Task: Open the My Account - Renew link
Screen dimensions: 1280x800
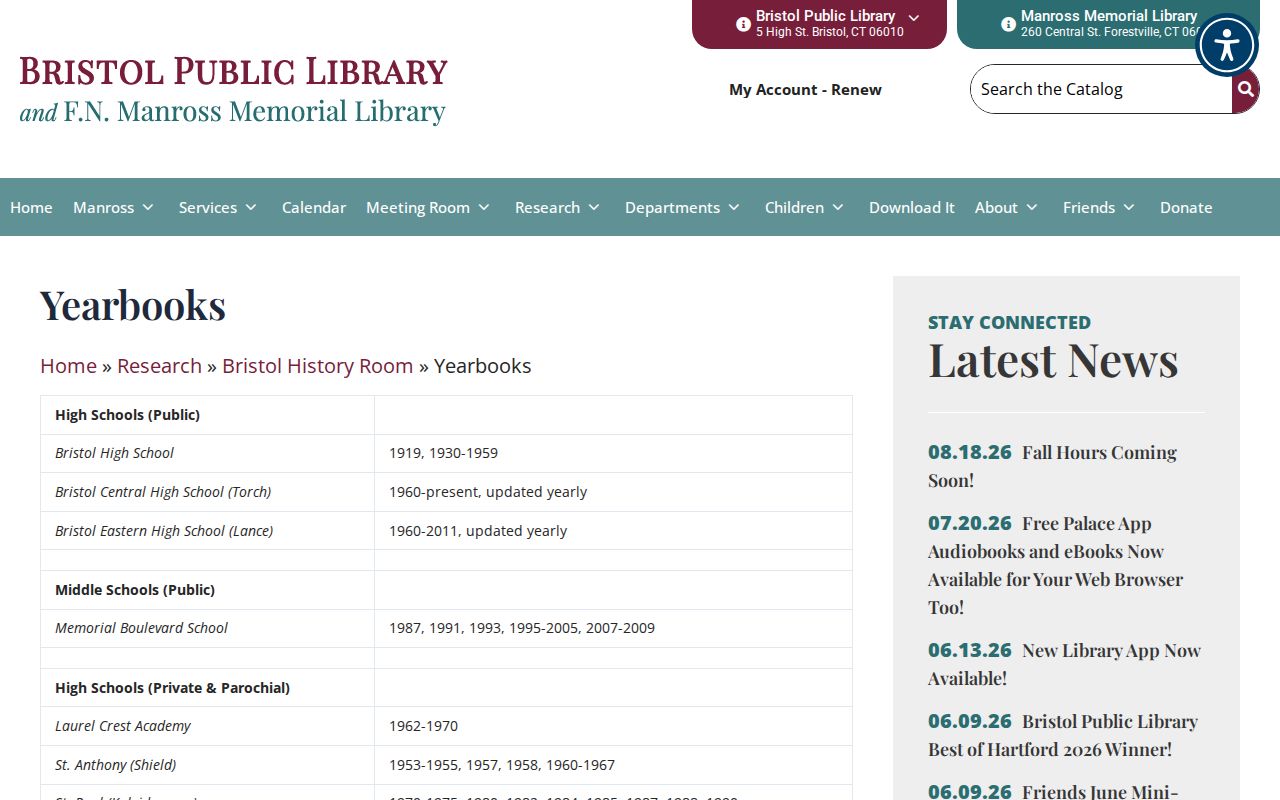Action: (805, 90)
